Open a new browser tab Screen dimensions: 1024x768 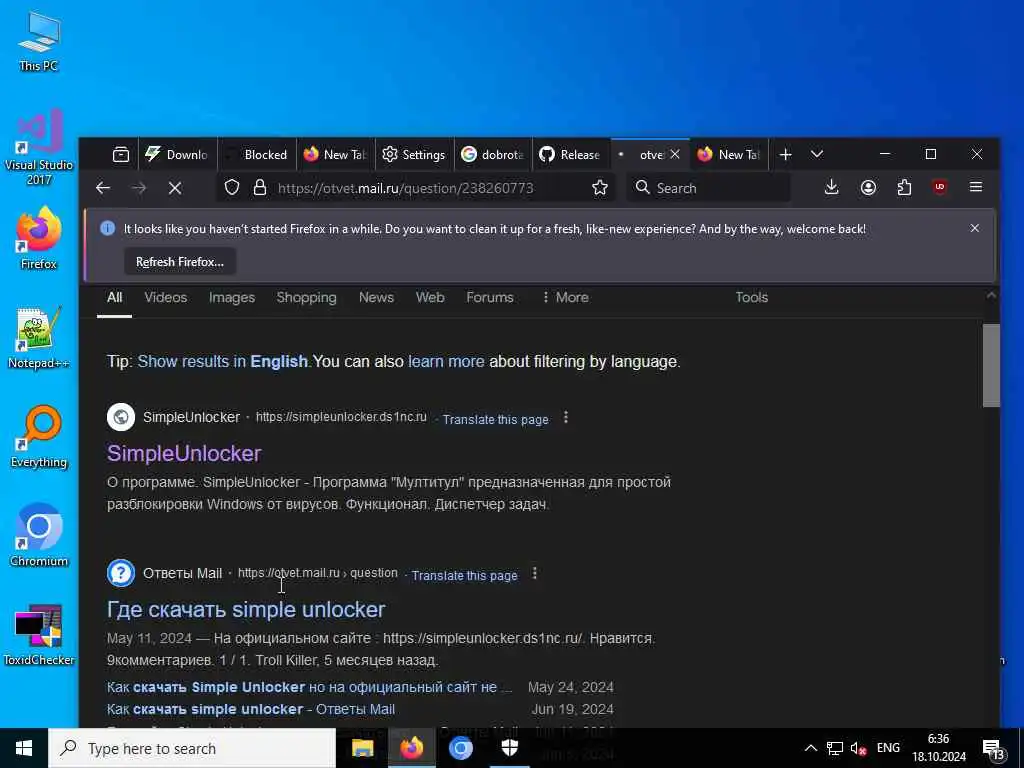pos(786,155)
